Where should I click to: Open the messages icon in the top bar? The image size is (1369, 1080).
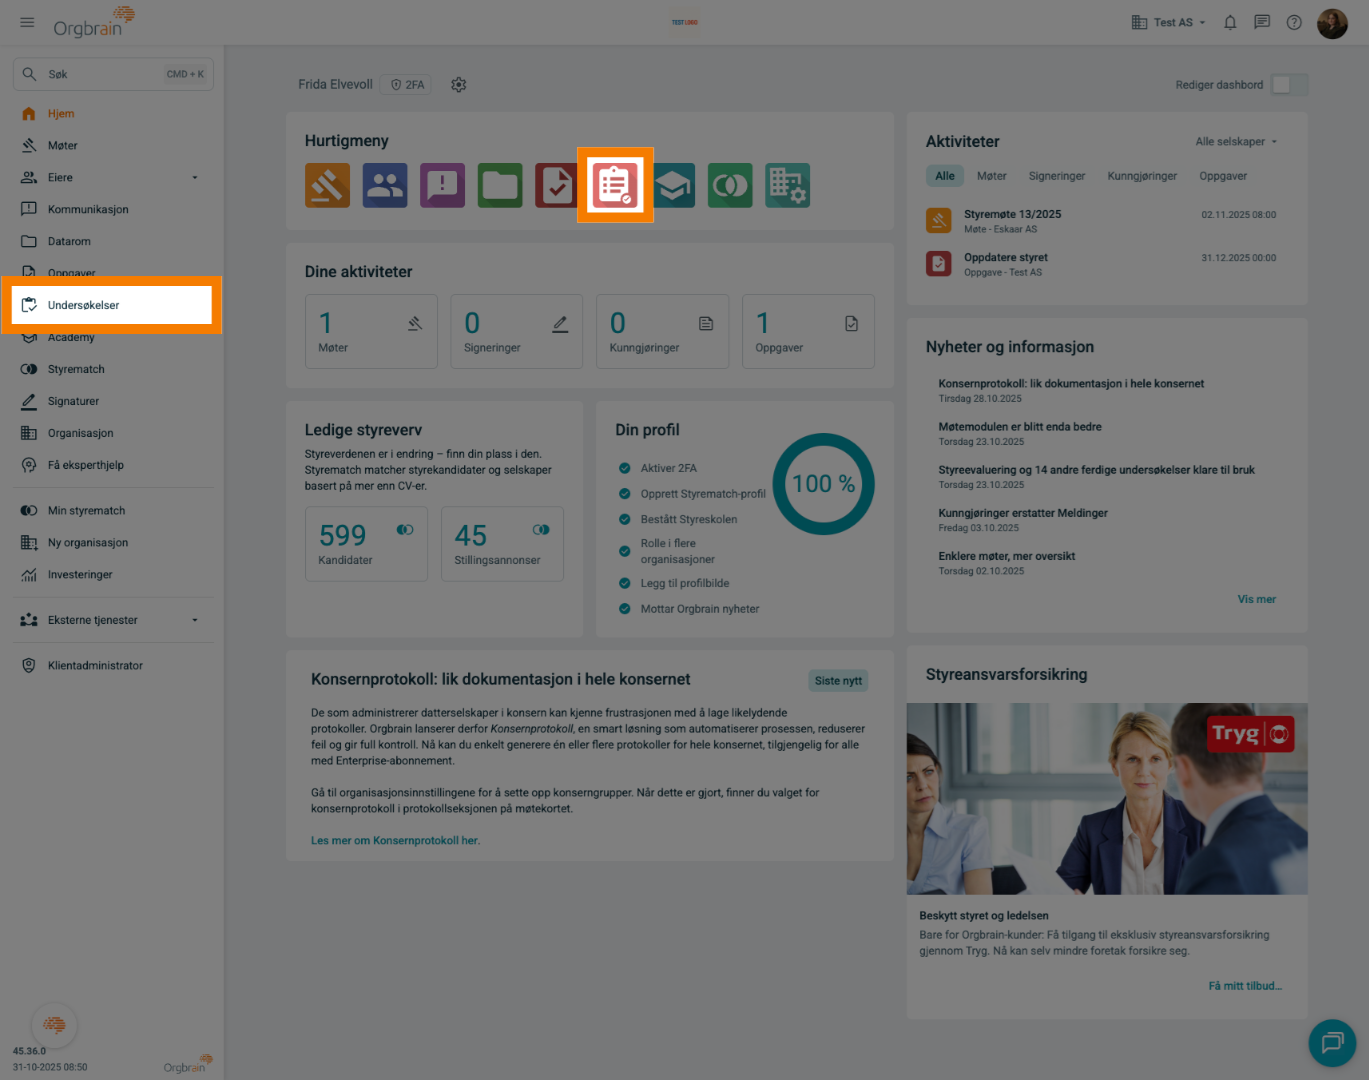1262,22
